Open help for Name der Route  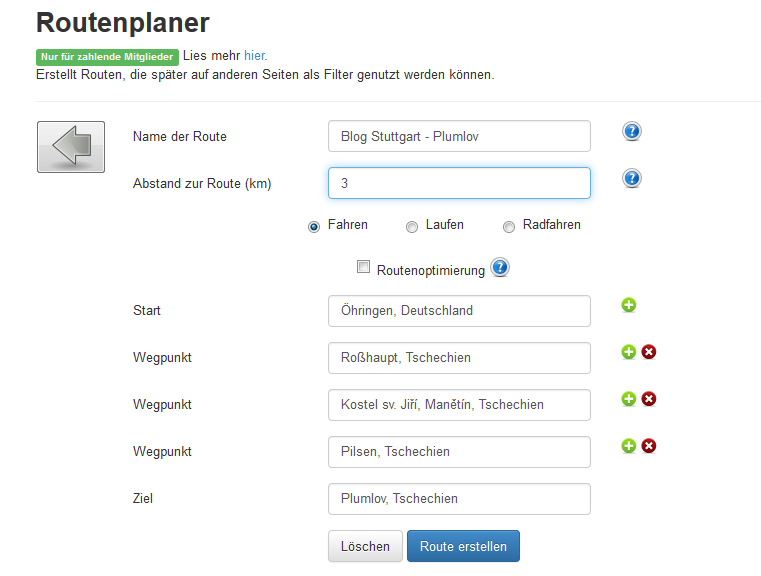pyautogui.click(x=631, y=132)
